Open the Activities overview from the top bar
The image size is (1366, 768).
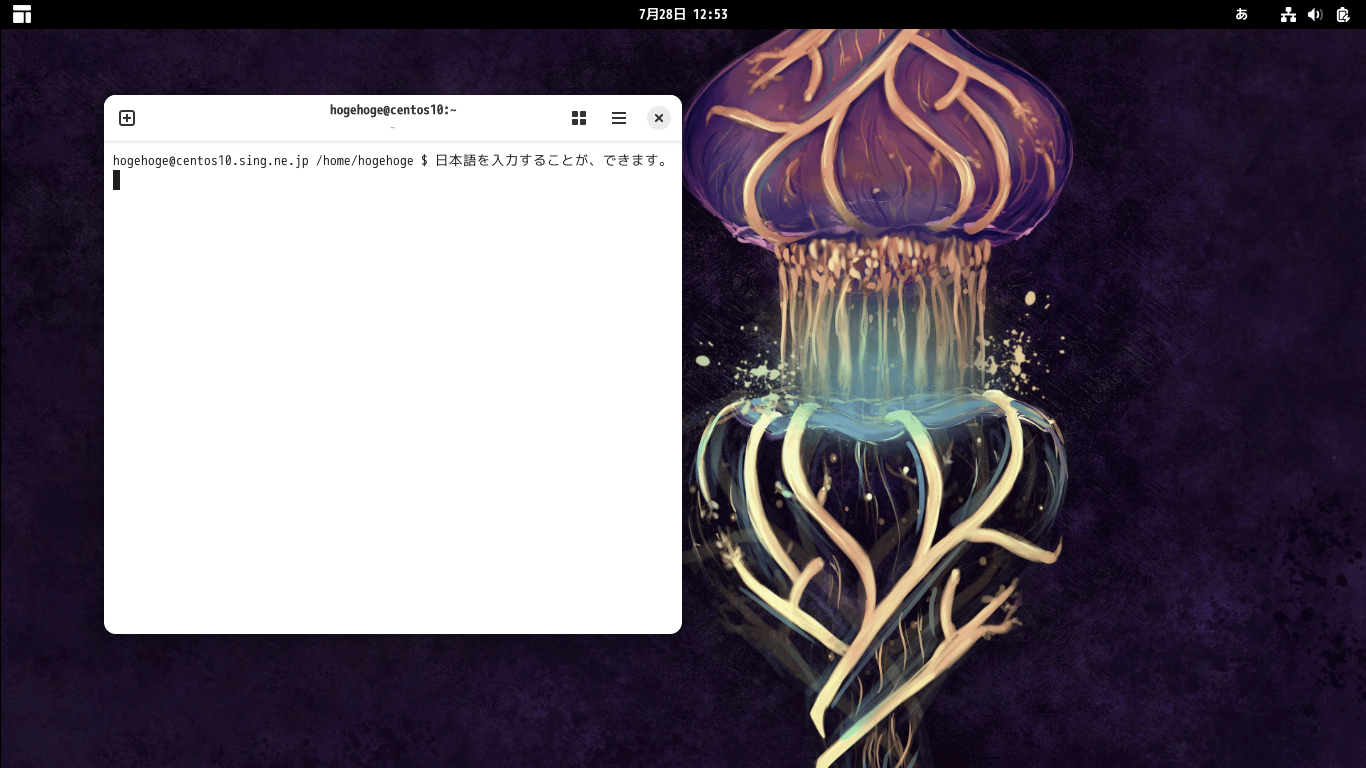click(22, 14)
